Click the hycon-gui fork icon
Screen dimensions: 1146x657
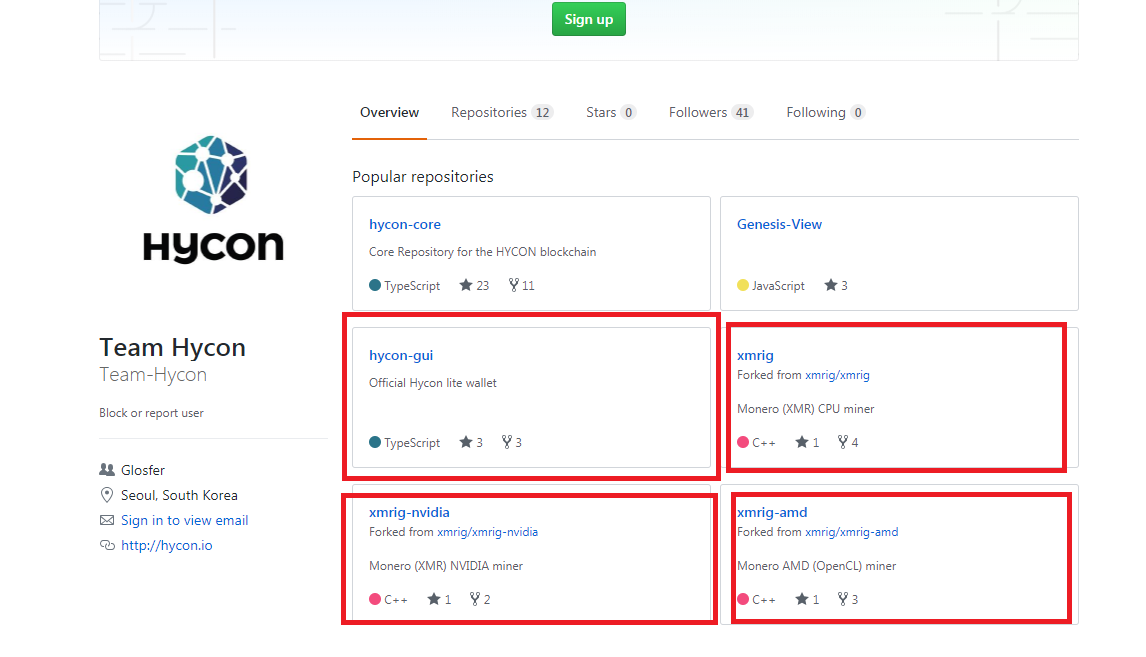pyautogui.click(x=506, y=442)
